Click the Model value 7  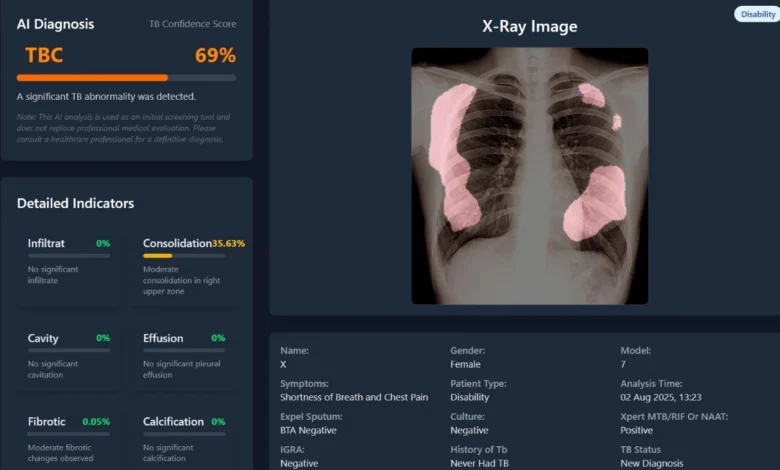(623, 365)
